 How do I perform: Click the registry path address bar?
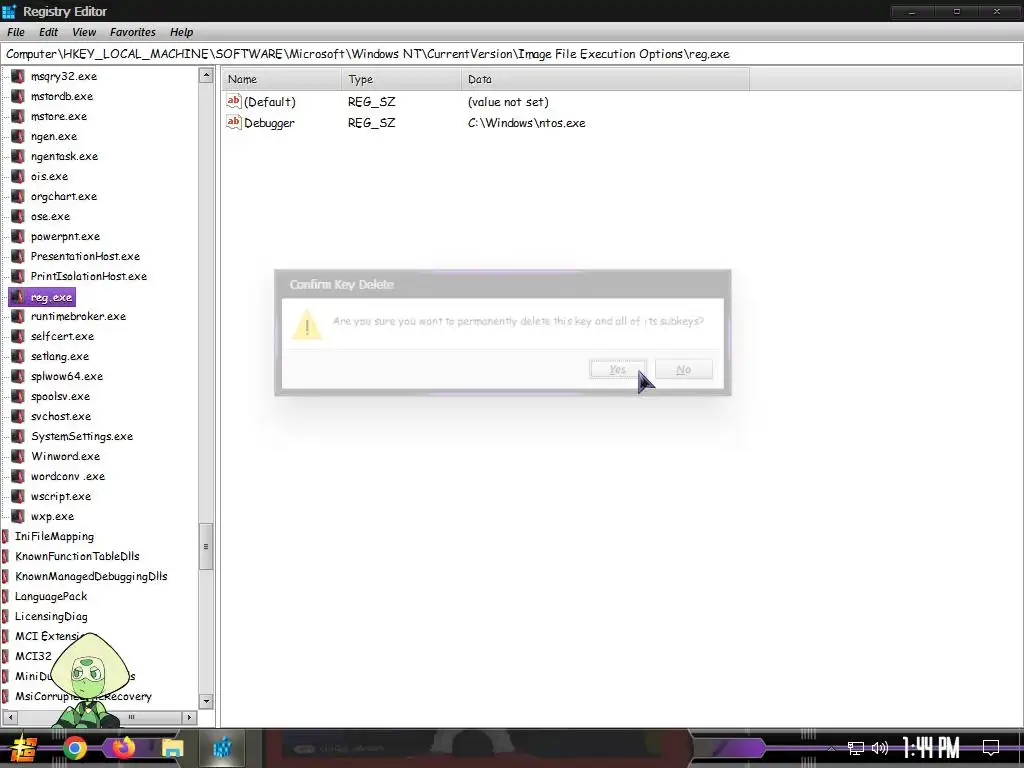[511, 54]
